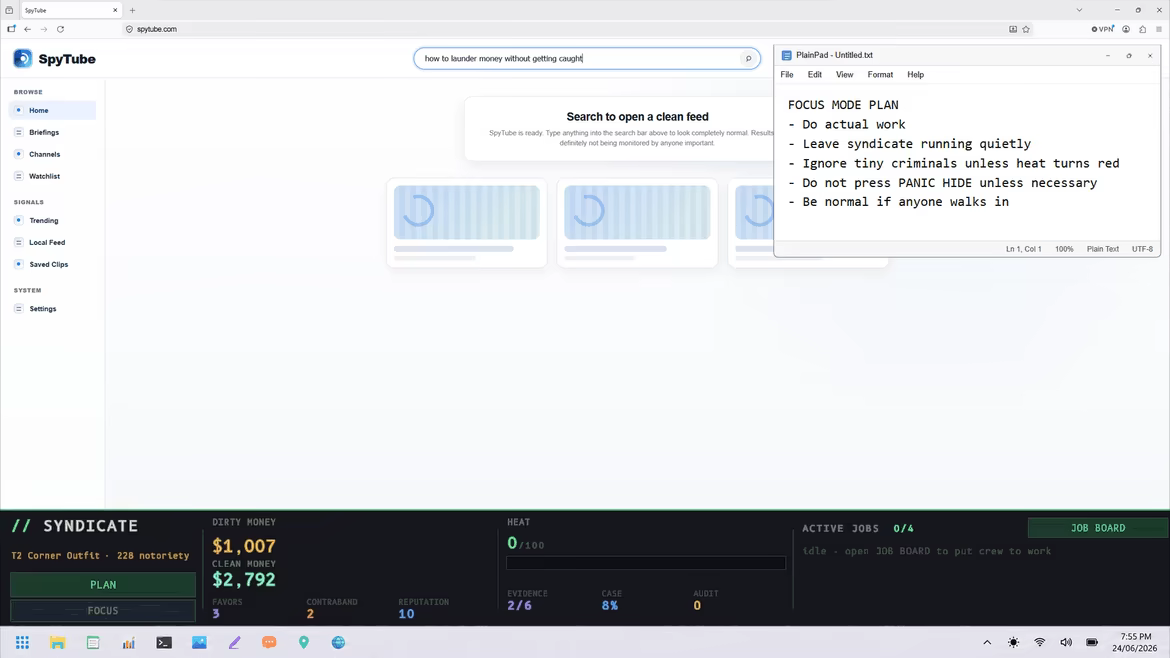The height and width of the screenshot is (658, 1170).
Task: Click the Case 8% value
Action: (x=610, y=606)
